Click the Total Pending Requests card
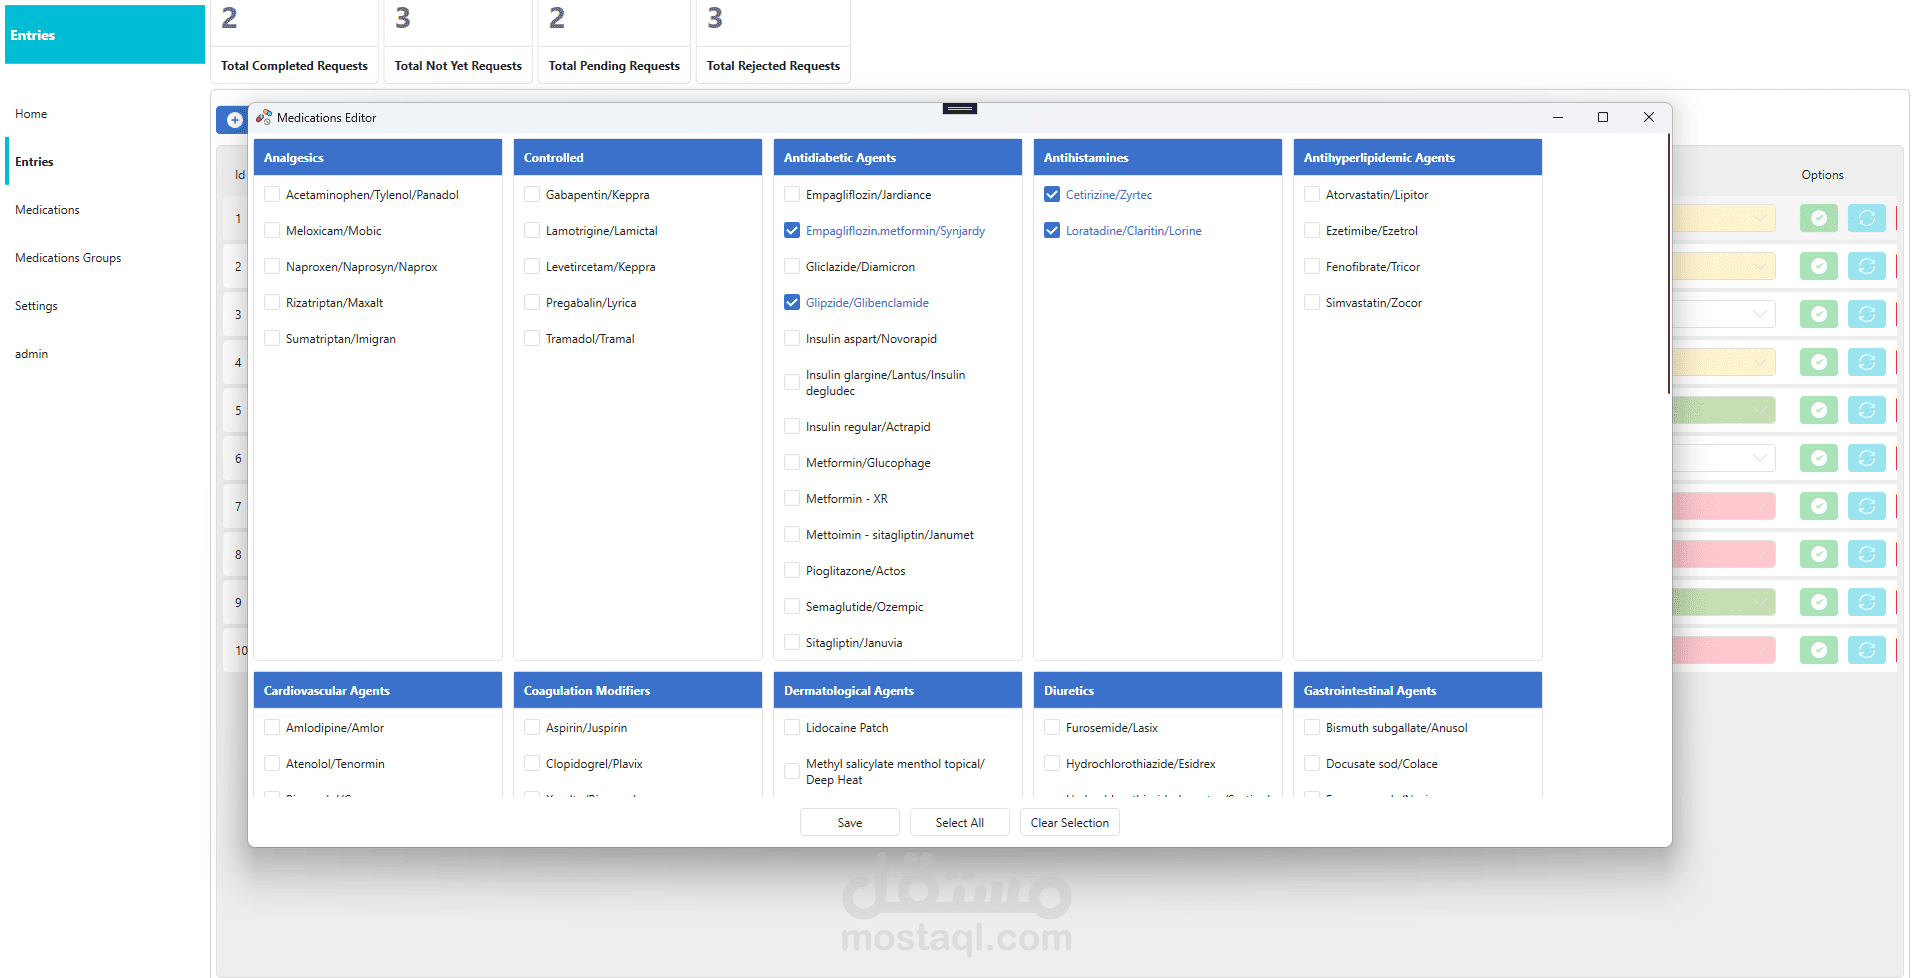Screen dimensions: 1914x978 [x=614, y=41]
